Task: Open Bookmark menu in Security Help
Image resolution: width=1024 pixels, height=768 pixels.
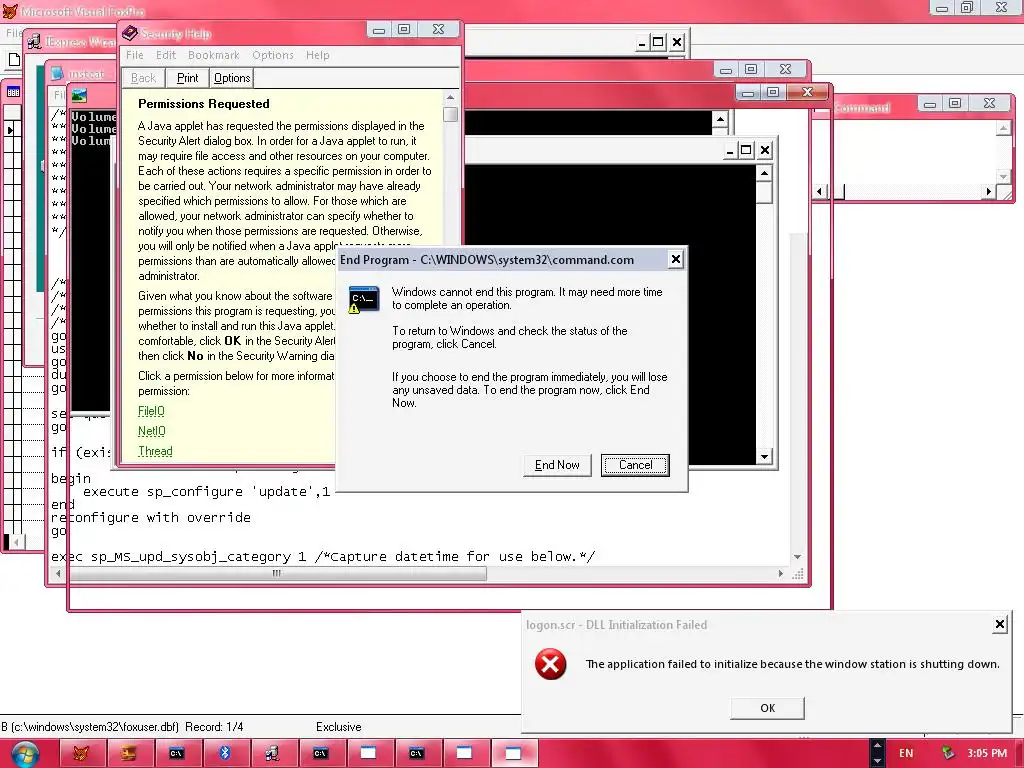Action: [x=214, y=55]
